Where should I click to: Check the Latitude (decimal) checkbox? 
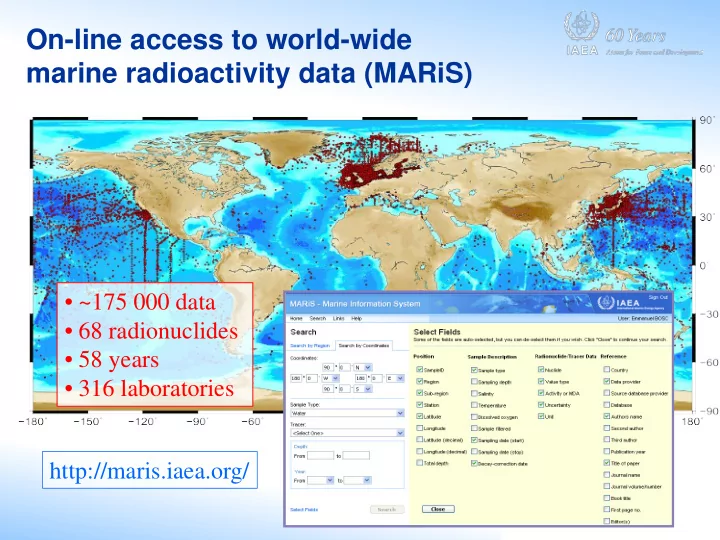(x=419, y=439)
